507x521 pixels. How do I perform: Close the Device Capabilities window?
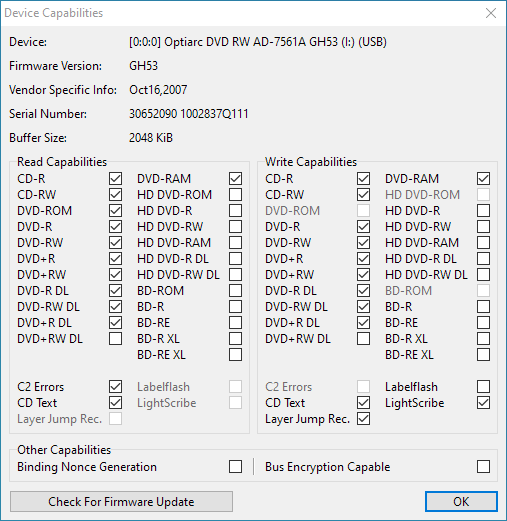[x=491, y=13]
